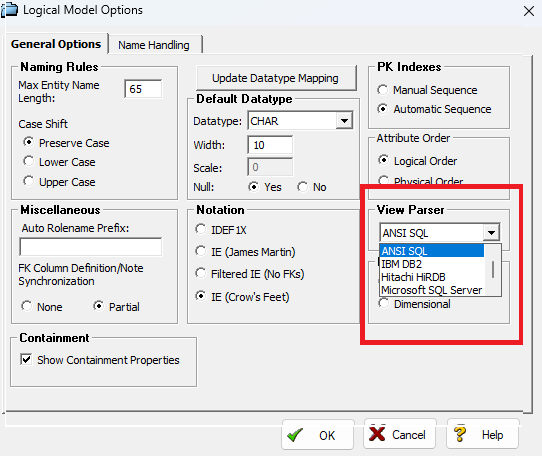Switch to the Name Handling tab

(x=154, y=45)
